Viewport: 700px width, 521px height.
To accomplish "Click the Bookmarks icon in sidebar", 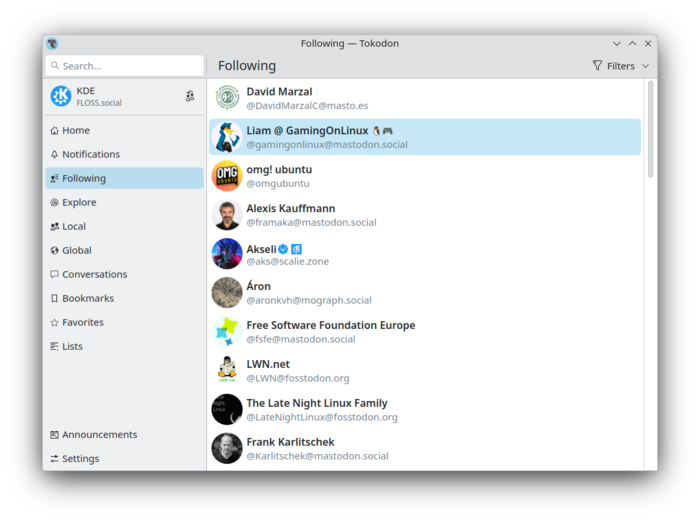I will tap(54, 298).
